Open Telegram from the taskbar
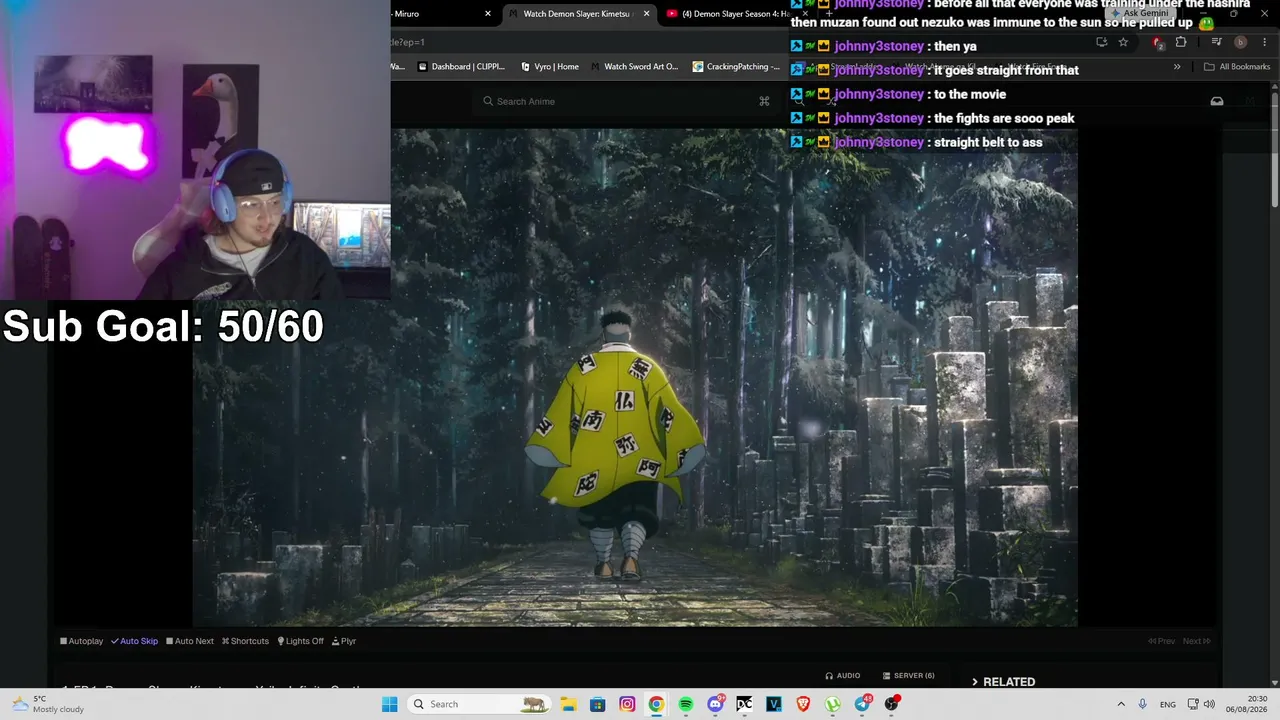The height and width of the screenshot is (720, 1280). point(863,704)
